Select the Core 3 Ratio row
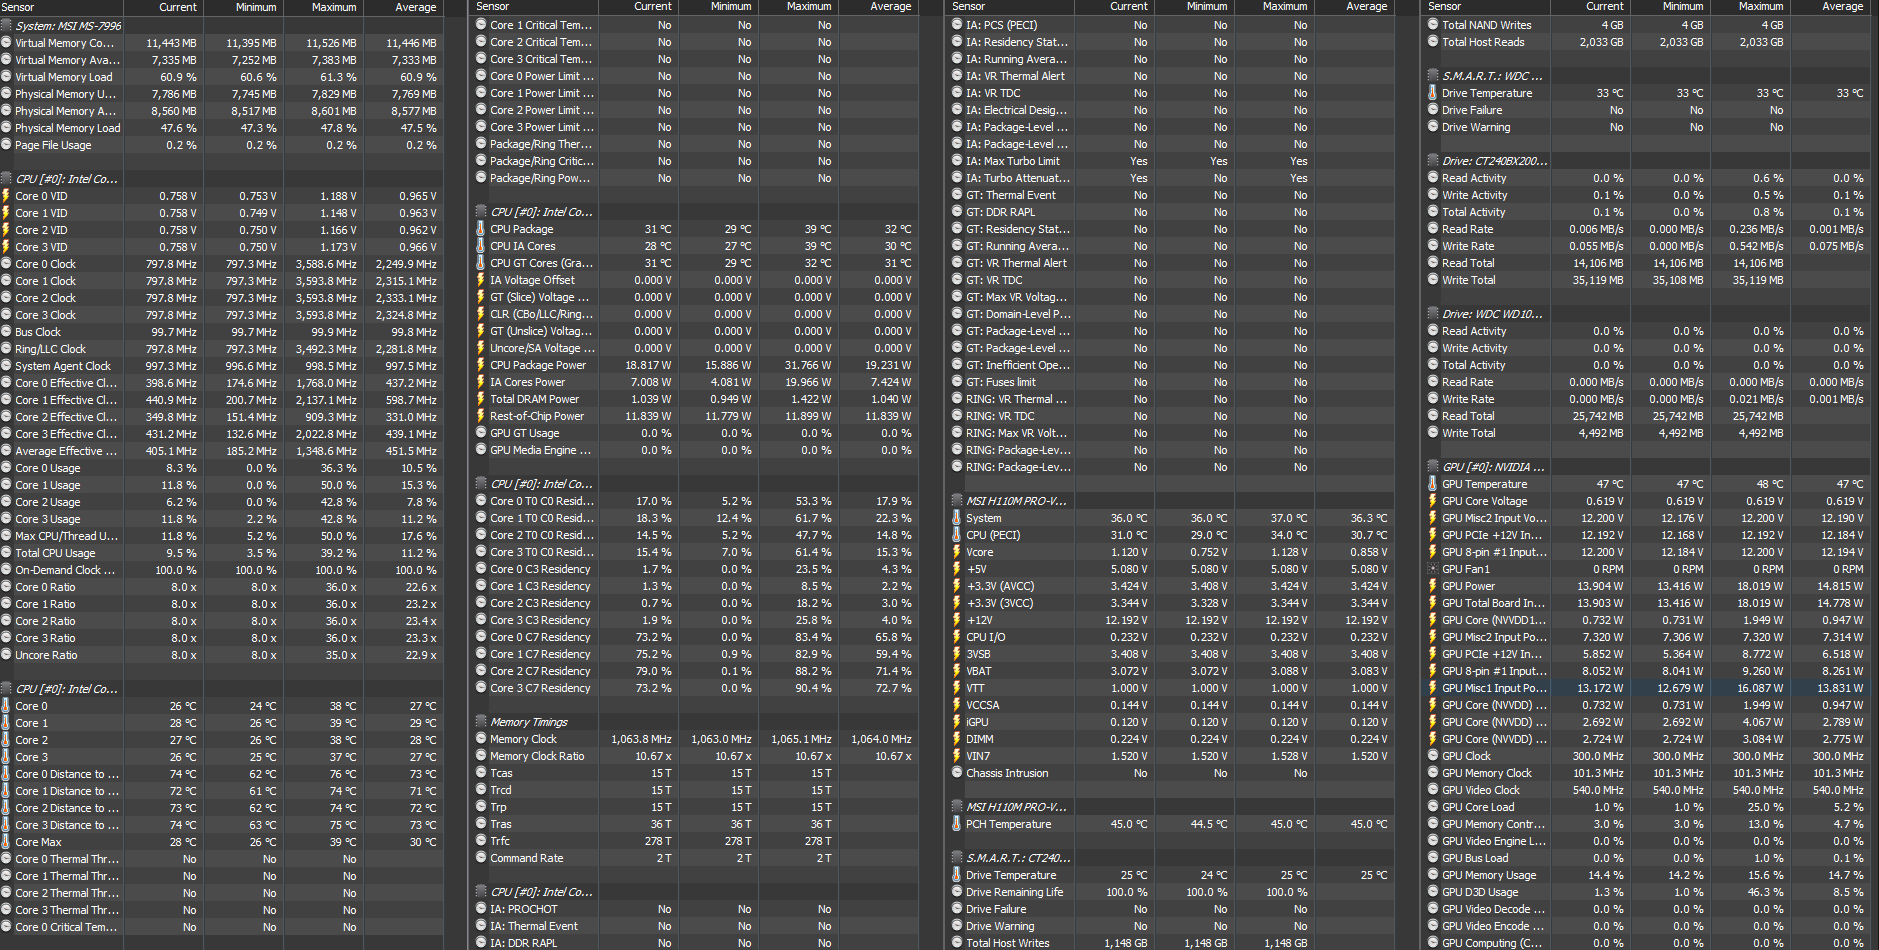 (x=221, y=638)
